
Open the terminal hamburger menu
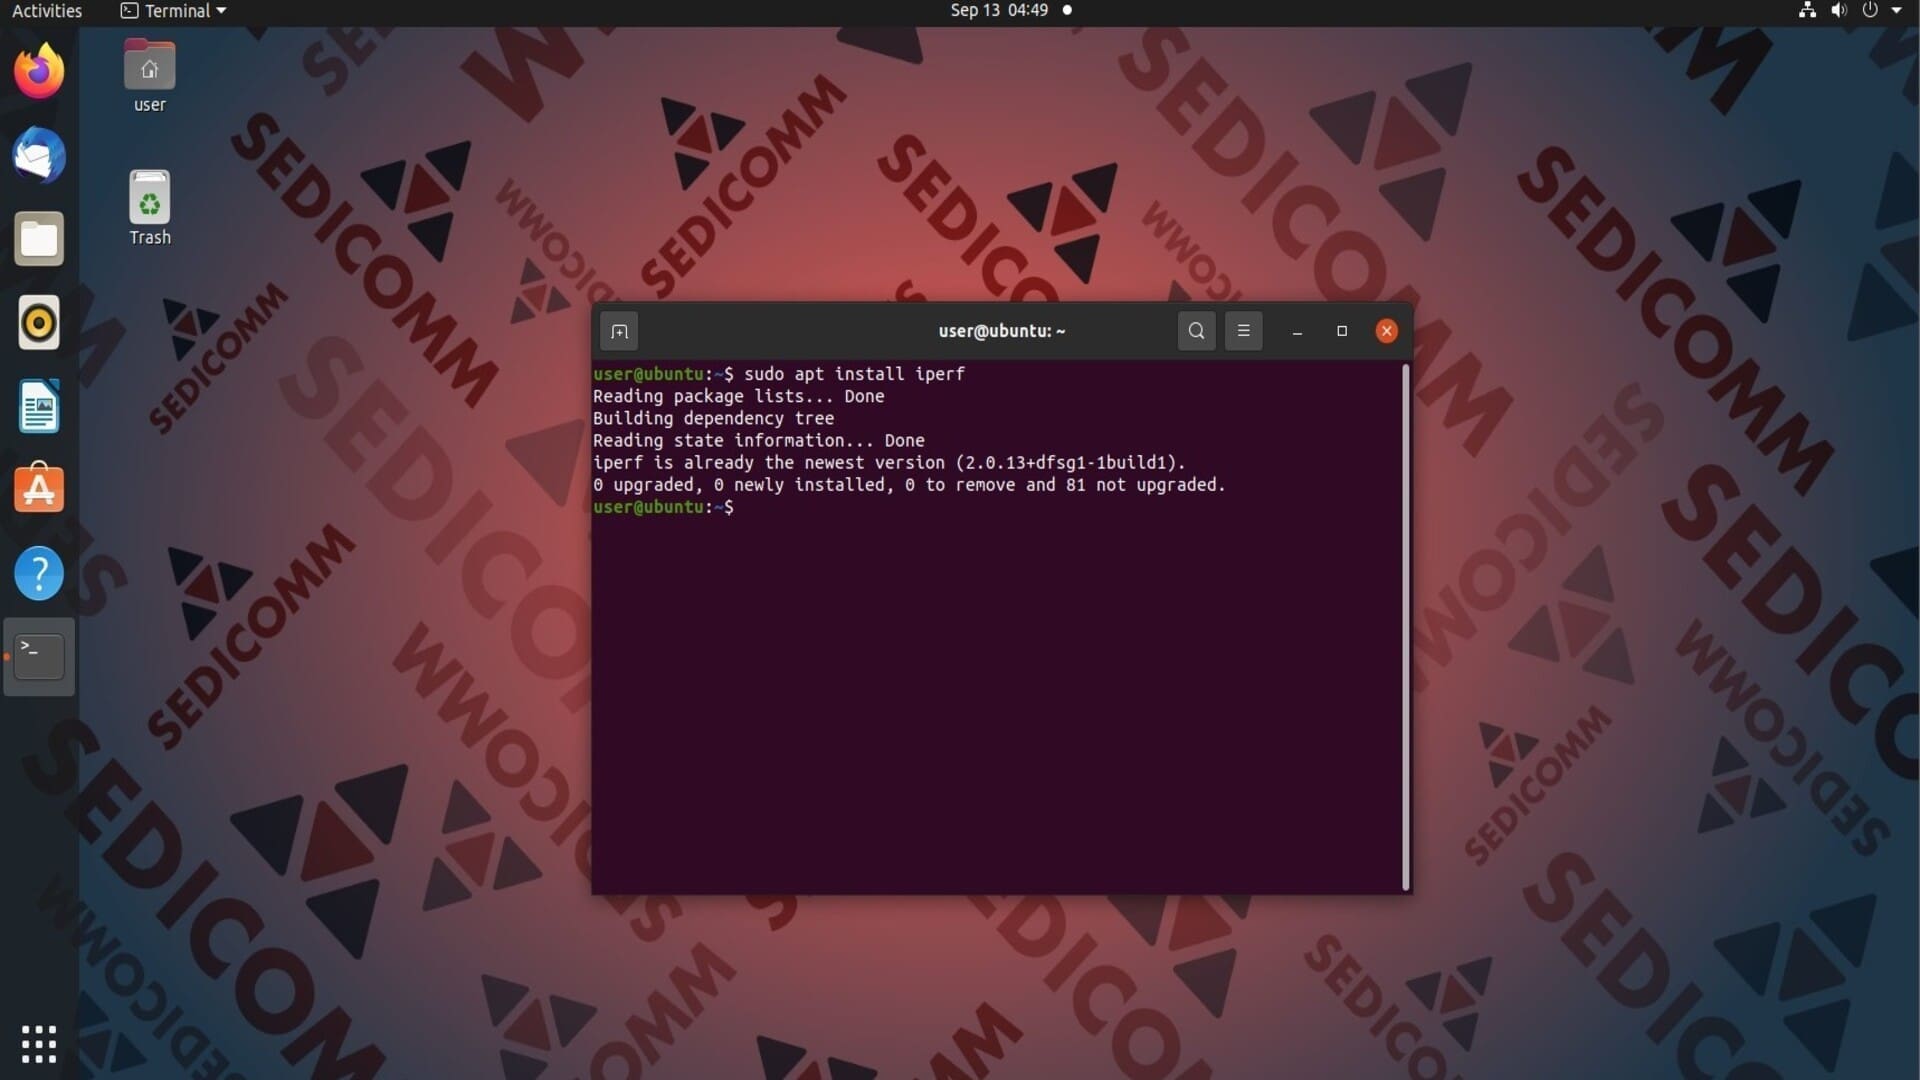[x=1243, y=331]
